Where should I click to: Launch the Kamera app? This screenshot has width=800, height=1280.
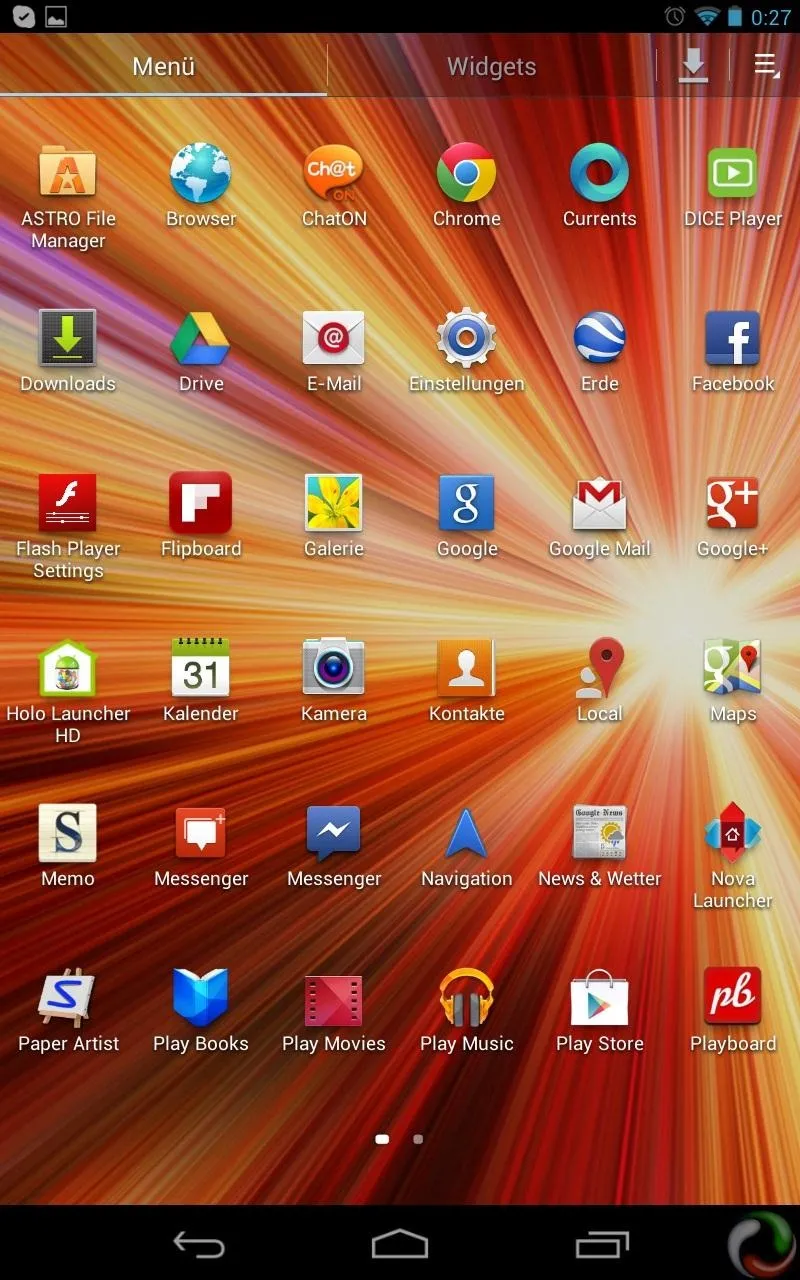tap(334, 680)
